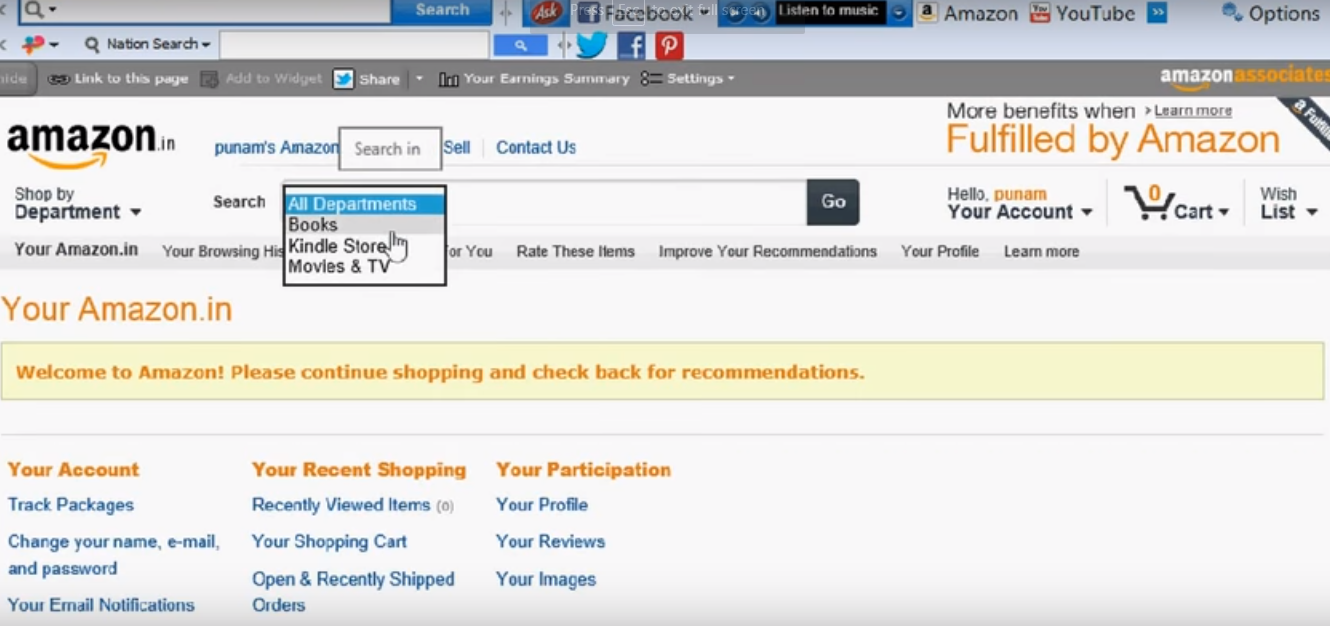Select All Departments in search dropdown
The height and width of the screenshot is (626, 1330).
tap(364, 204)
